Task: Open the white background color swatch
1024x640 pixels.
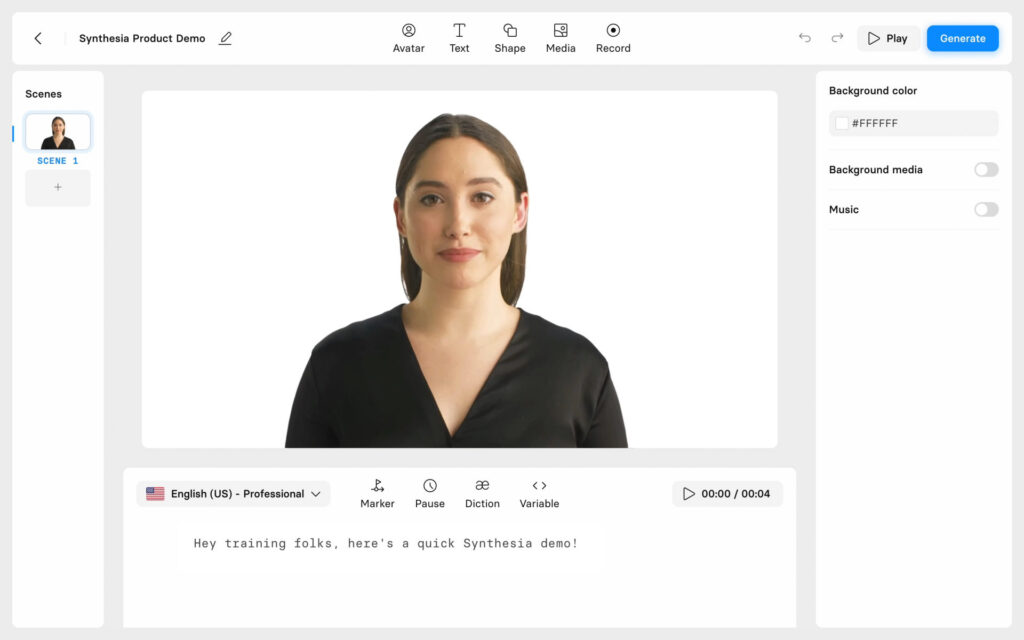Action: [x=841, y=122]
